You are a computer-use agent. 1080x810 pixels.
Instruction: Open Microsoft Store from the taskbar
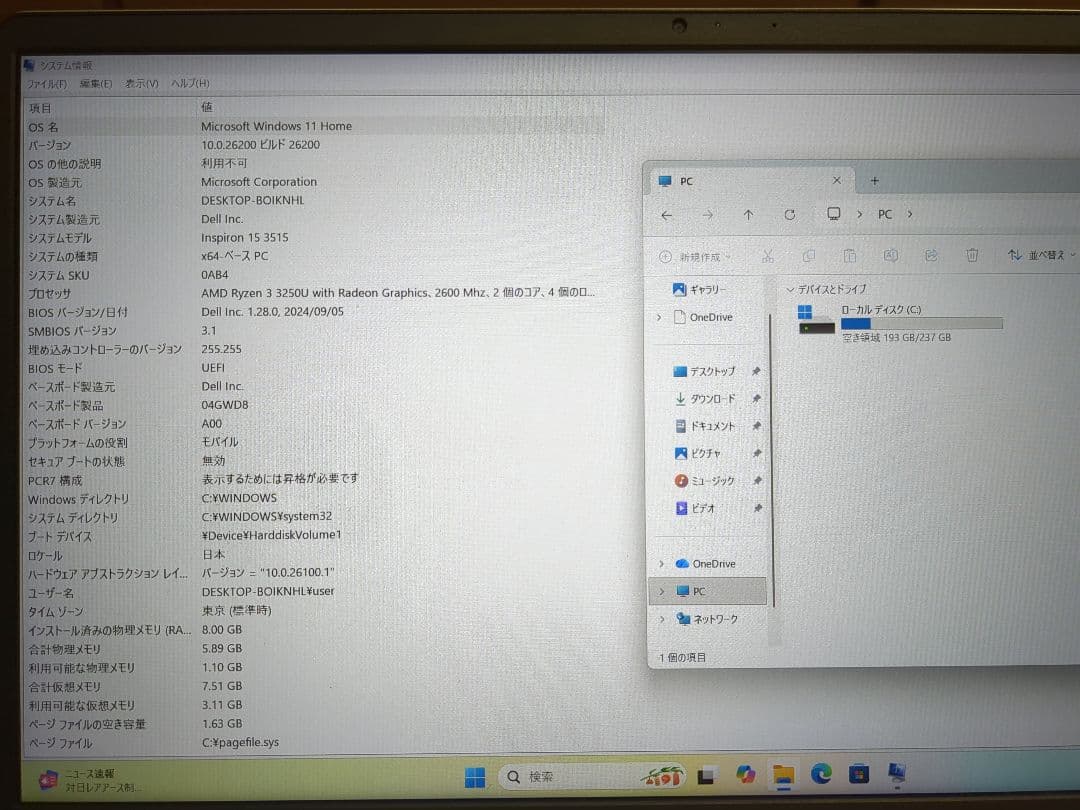coord(858,775)
